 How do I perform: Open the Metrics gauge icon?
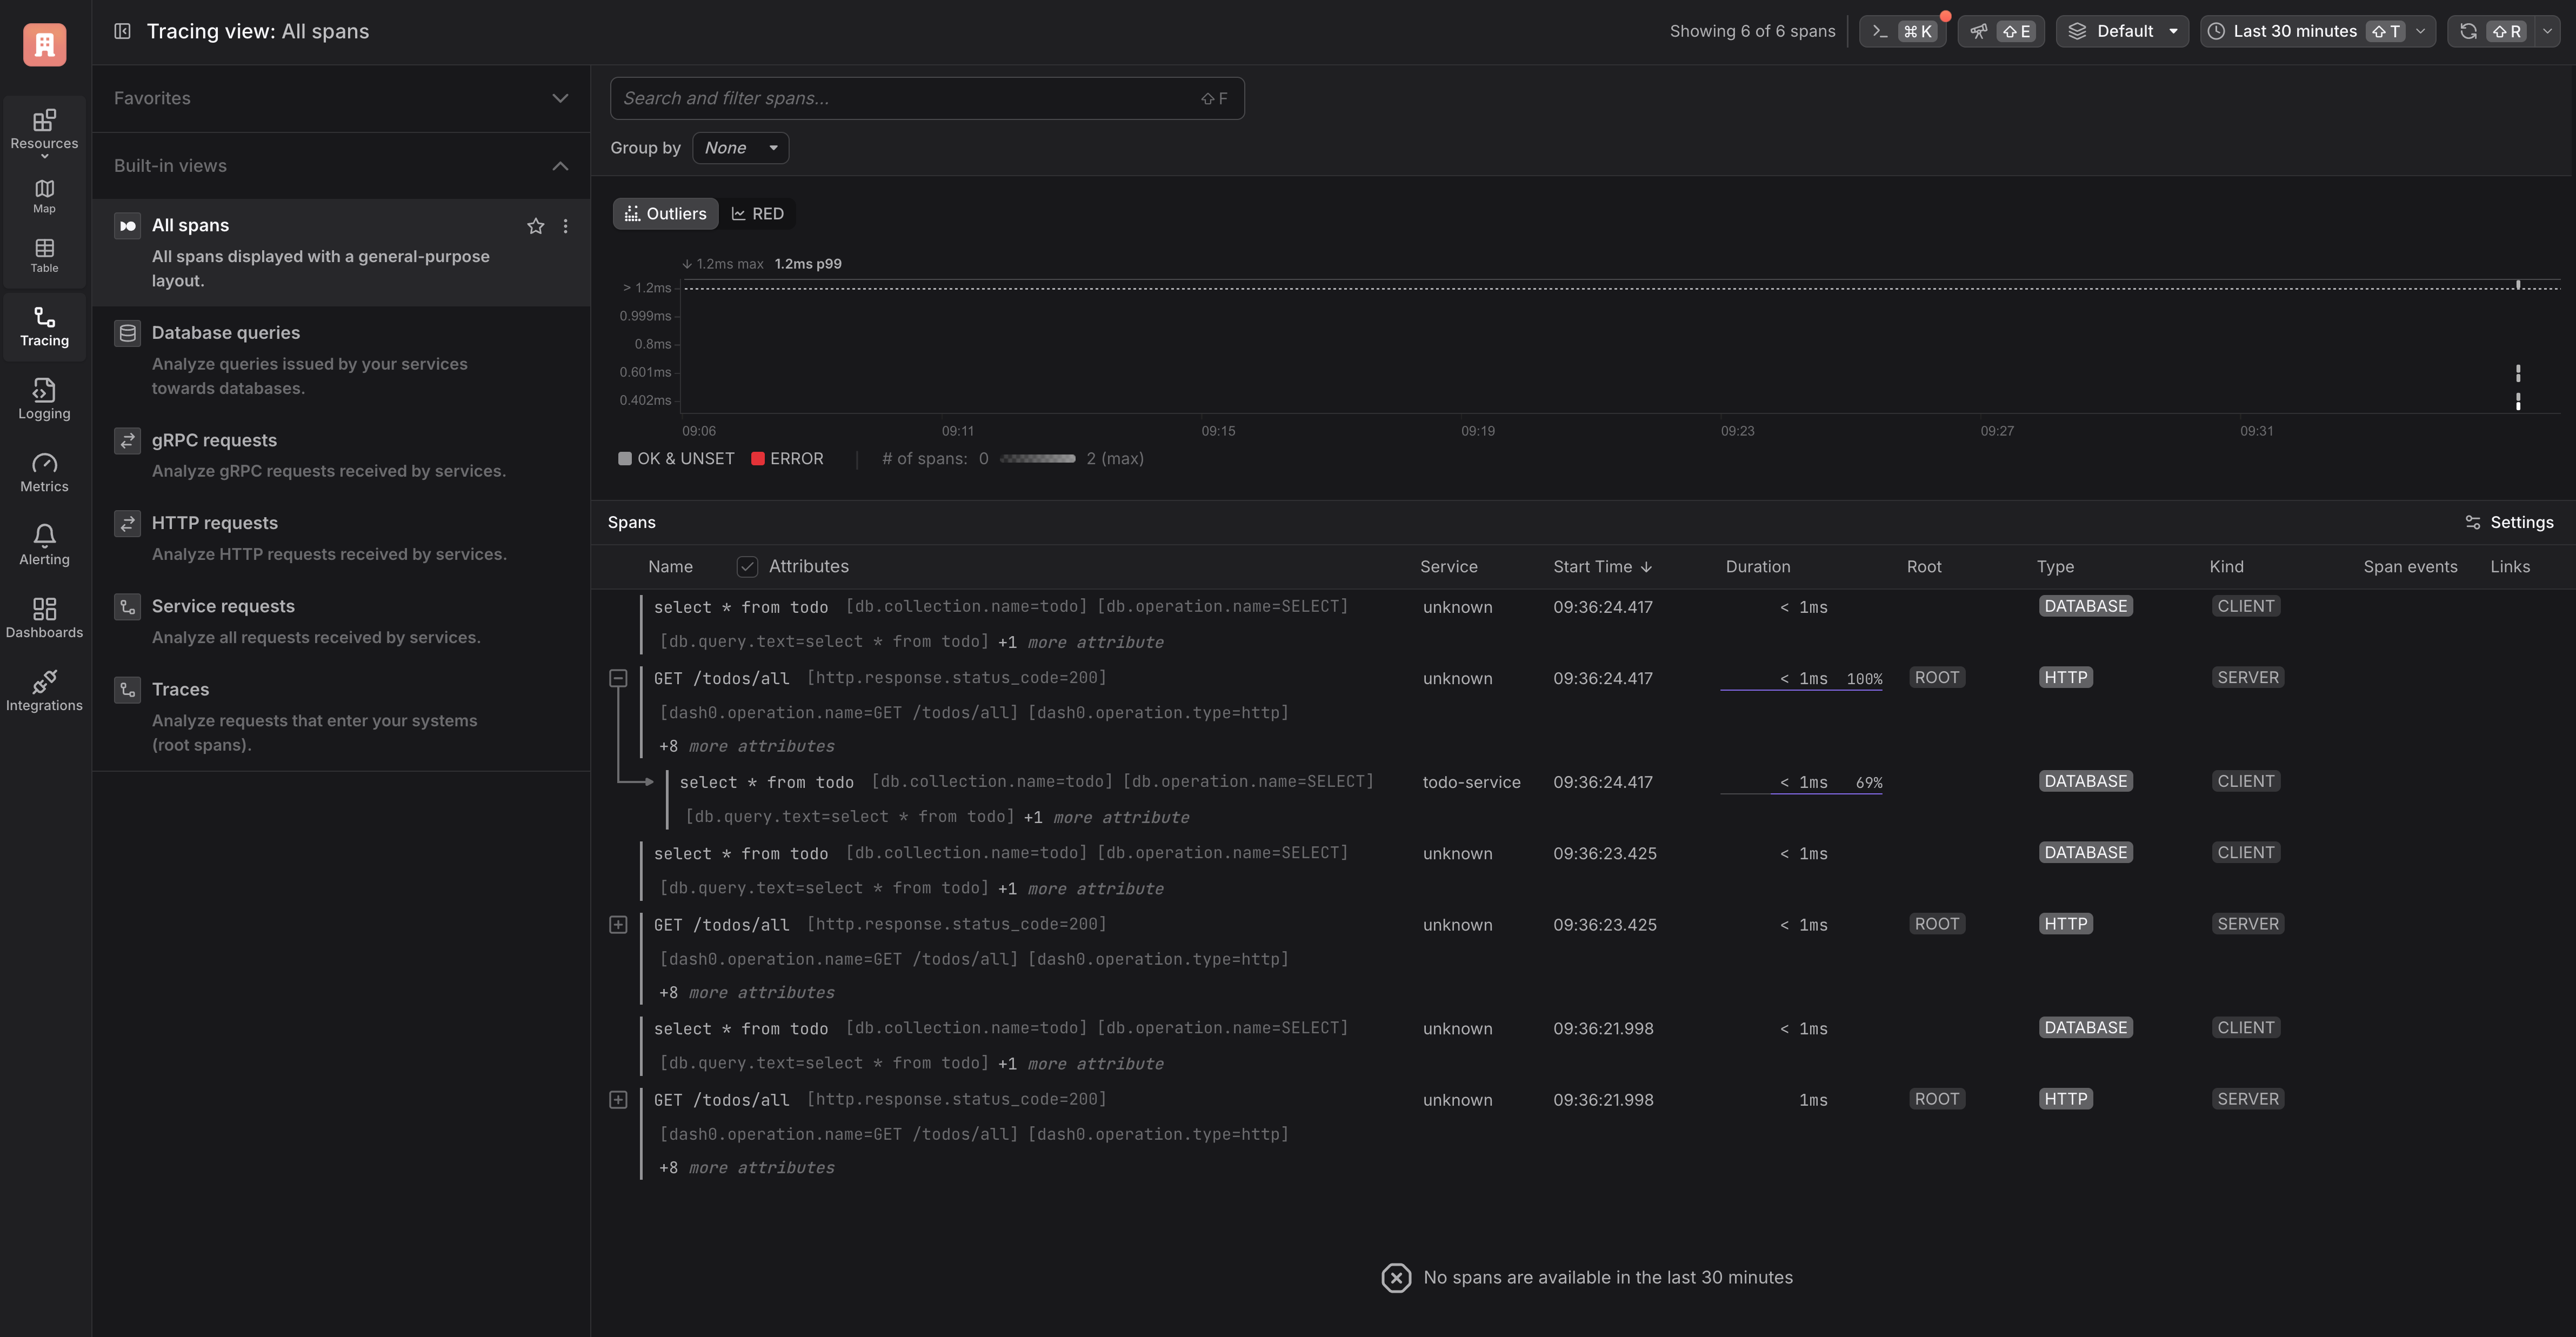pos(44,463)
